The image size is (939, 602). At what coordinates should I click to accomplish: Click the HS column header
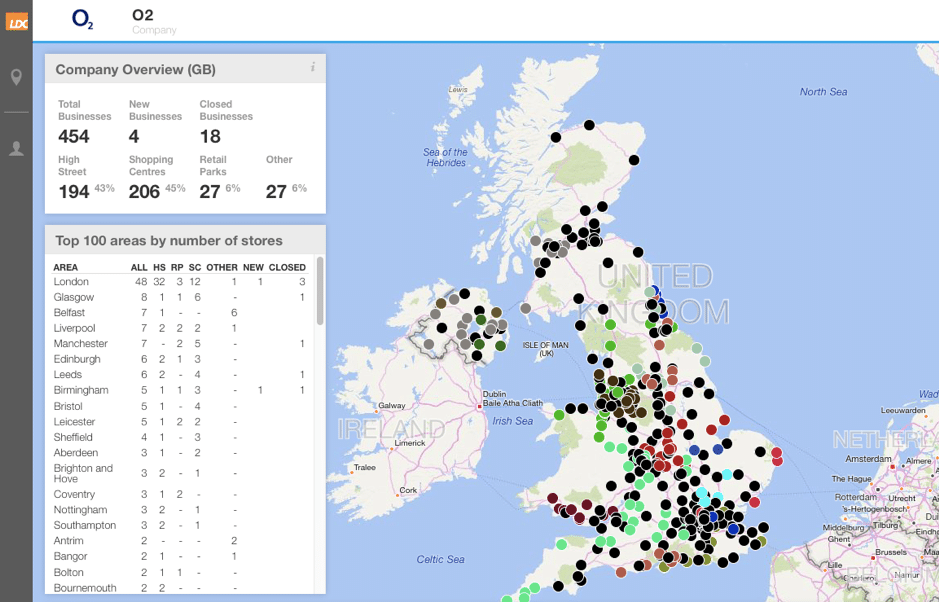click(159, 267)
